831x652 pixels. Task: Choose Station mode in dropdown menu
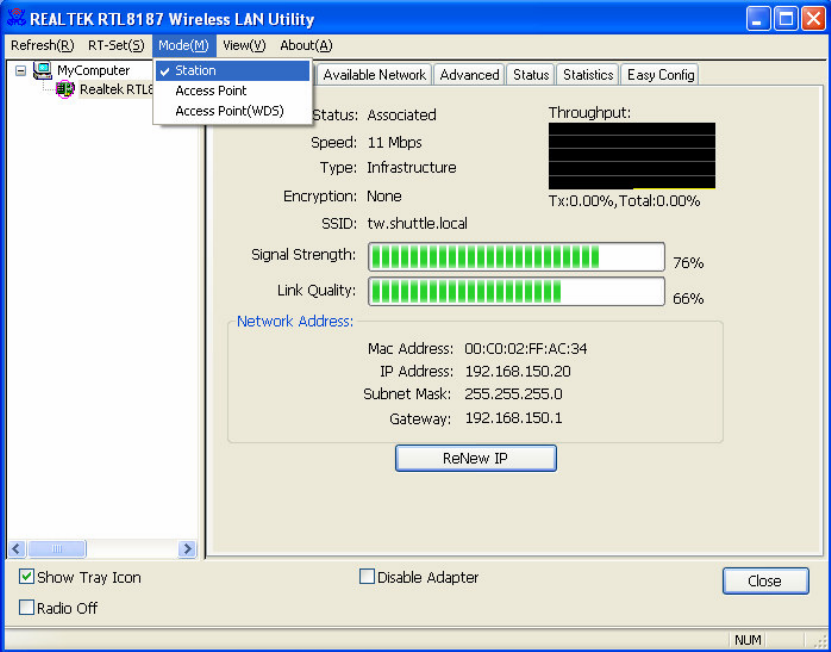233,71
